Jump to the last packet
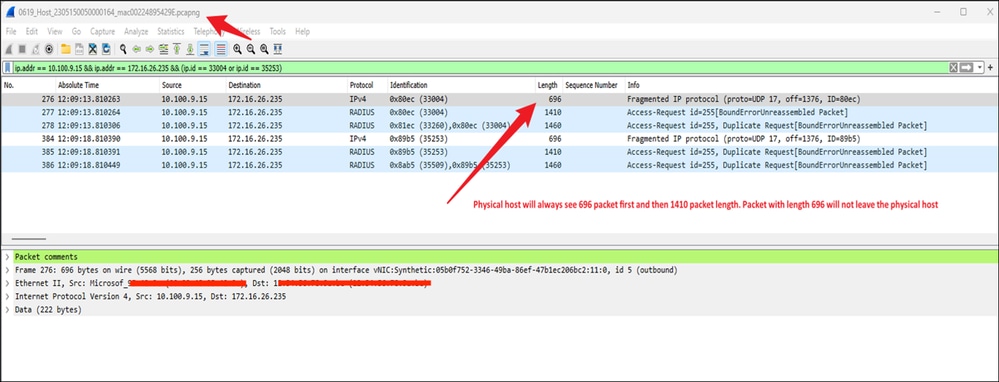Screen dimensions: 999x382 point(190,49)
